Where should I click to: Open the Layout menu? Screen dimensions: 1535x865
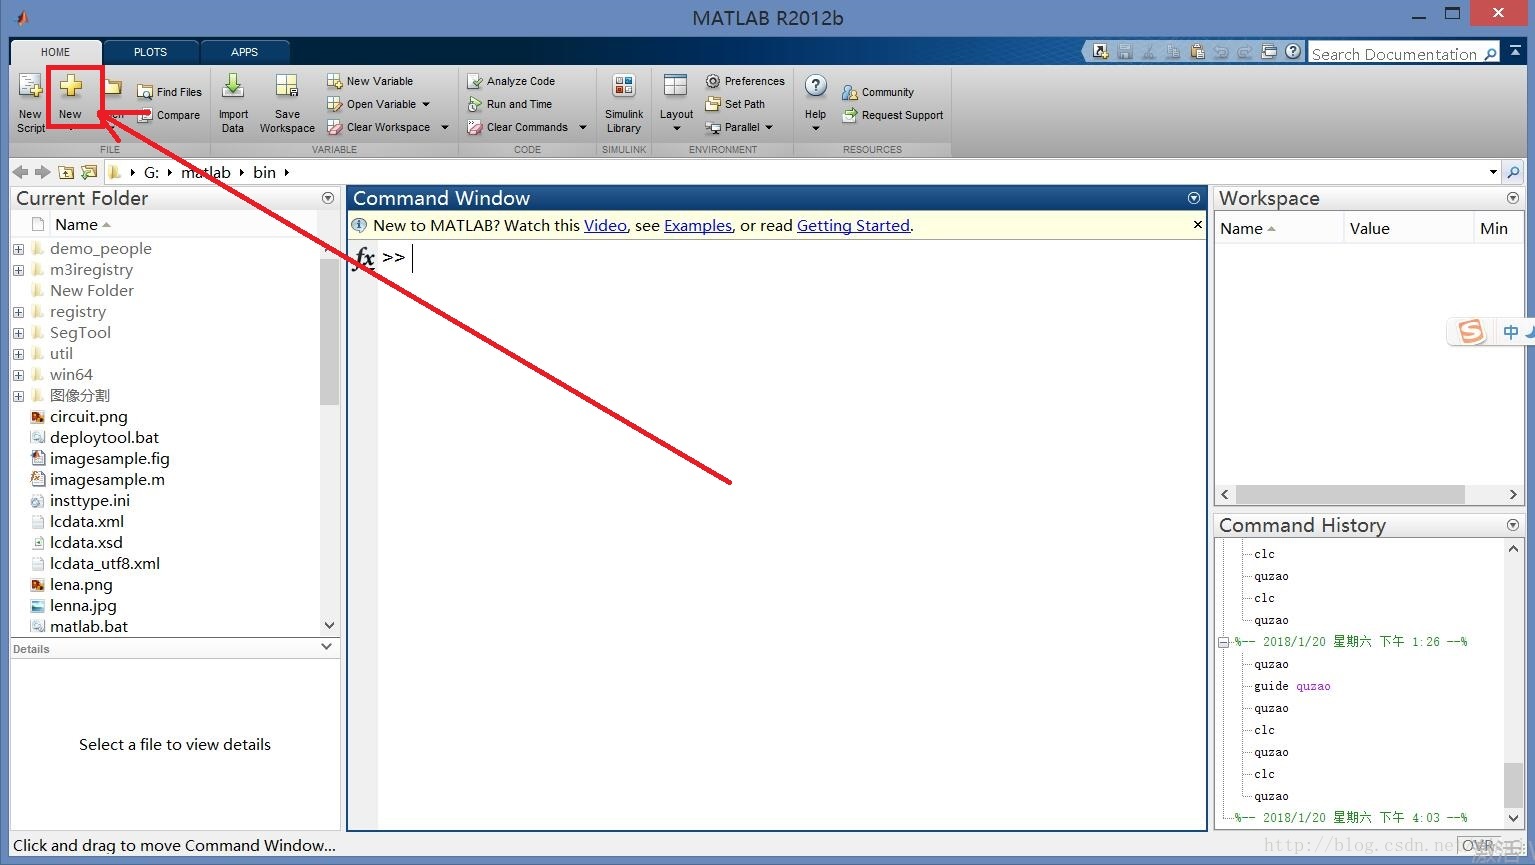tap(676, 102)
